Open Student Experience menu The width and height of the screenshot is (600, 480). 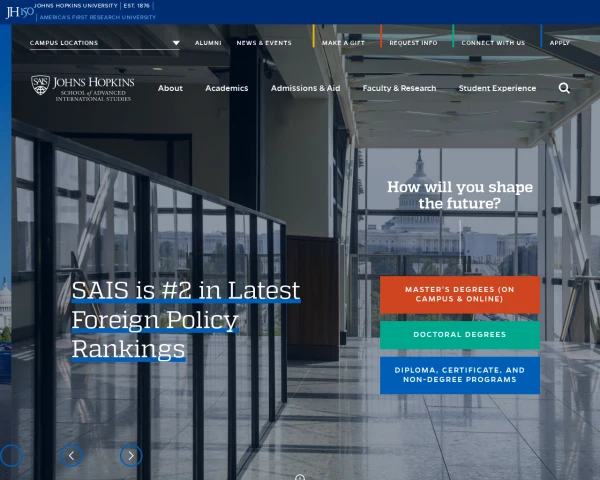pyautogui.click(x=497, y=88)
